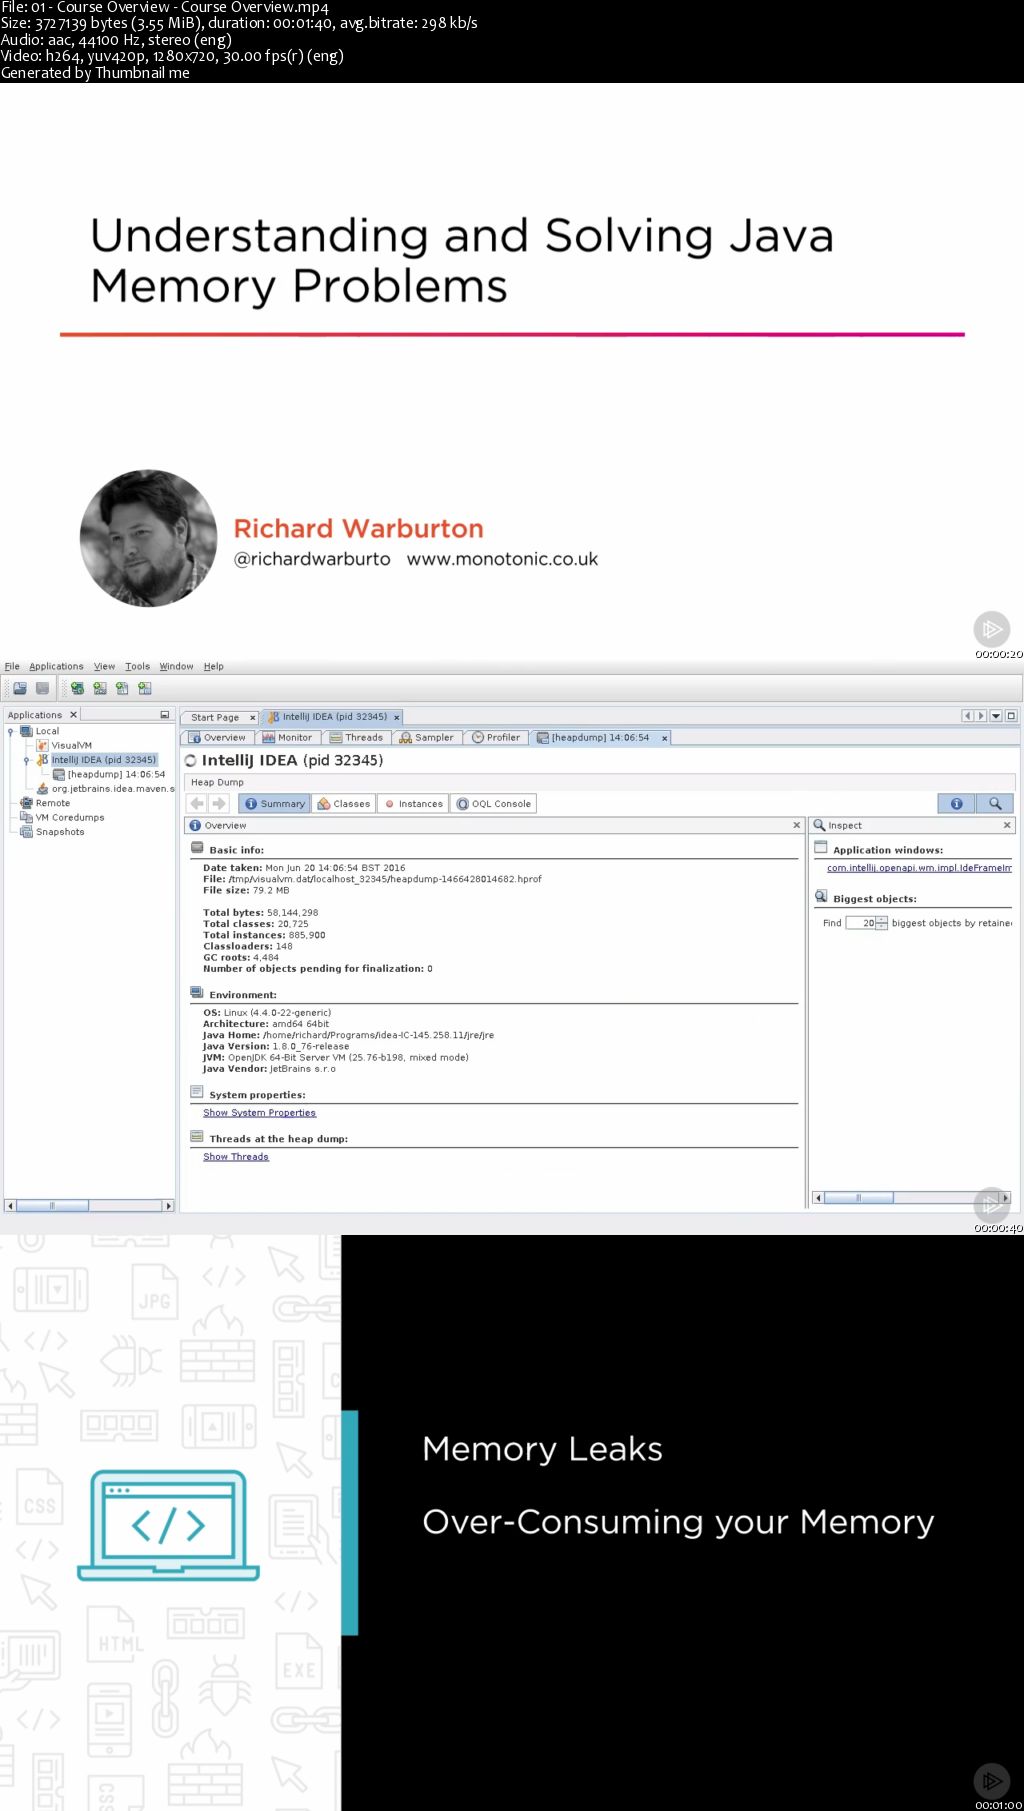The width and height of the screenshot is (1024, 1811).
Task: Open the com.intellij.openapi.wm.impl.IdeFrameImpl link
Action: (919, 868)
